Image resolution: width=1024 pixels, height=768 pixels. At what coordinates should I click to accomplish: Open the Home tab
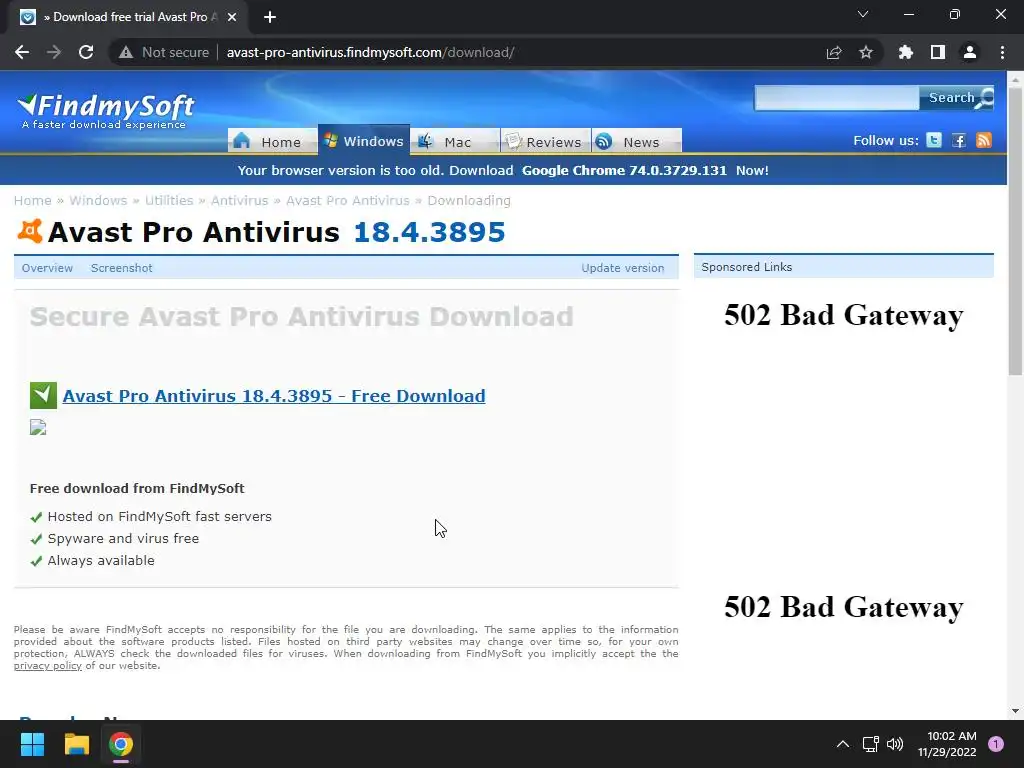pyautogui.click(x=272, y=141)
